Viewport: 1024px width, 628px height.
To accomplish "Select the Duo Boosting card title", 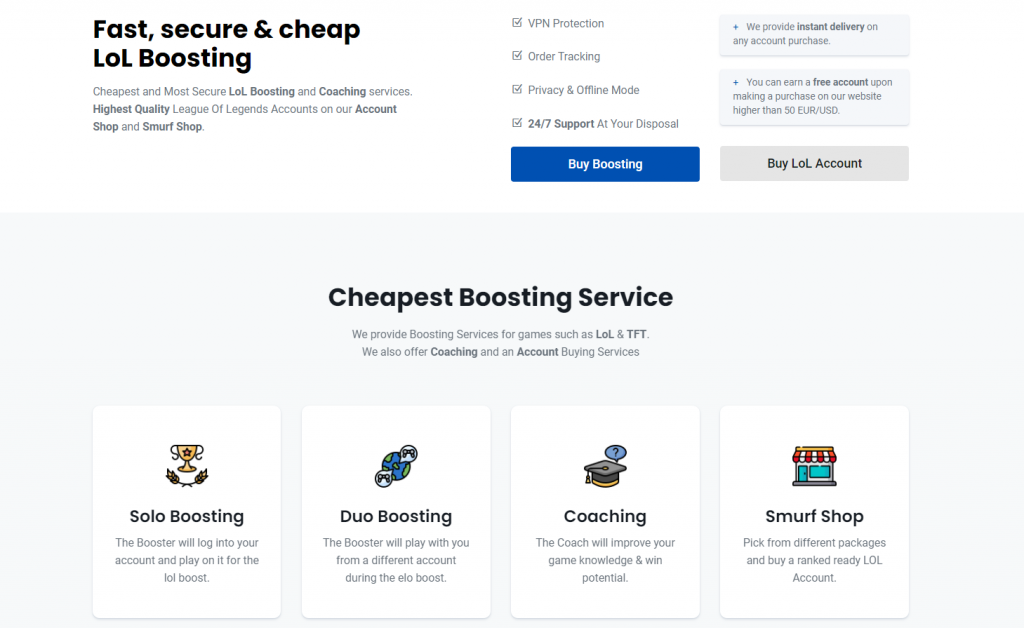I will (x=396, y=517).
